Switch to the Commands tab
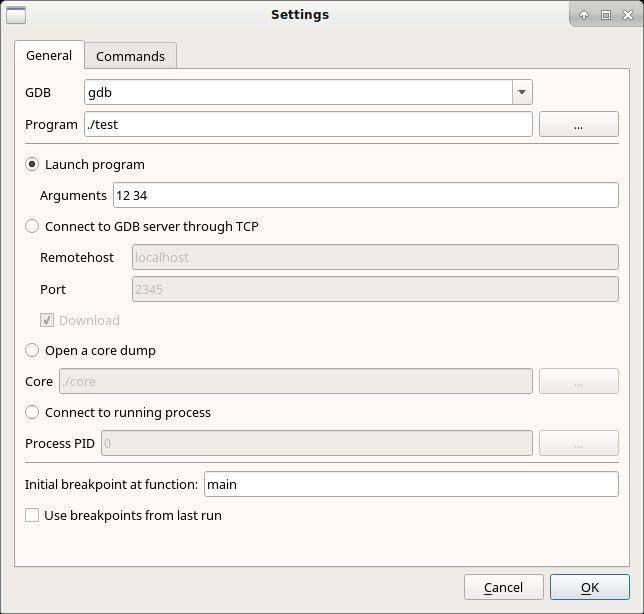Screen dimensions: 644x614 pos(130,56)
